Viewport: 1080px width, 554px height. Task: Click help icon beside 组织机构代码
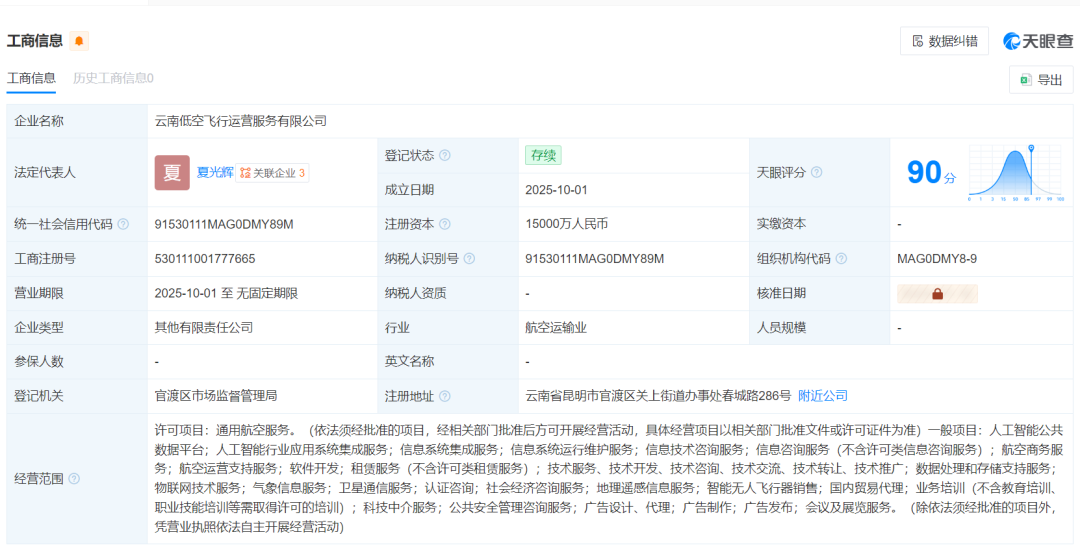click(841, 259)
